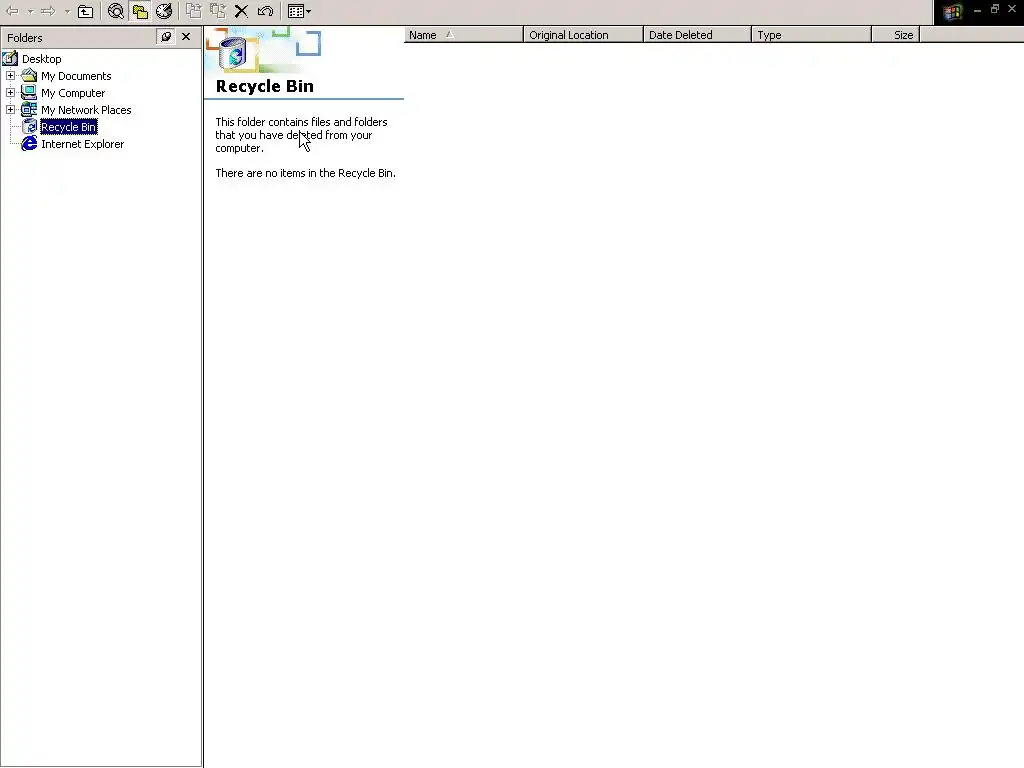Close the Explorer window

click(x=1012, y=9)
